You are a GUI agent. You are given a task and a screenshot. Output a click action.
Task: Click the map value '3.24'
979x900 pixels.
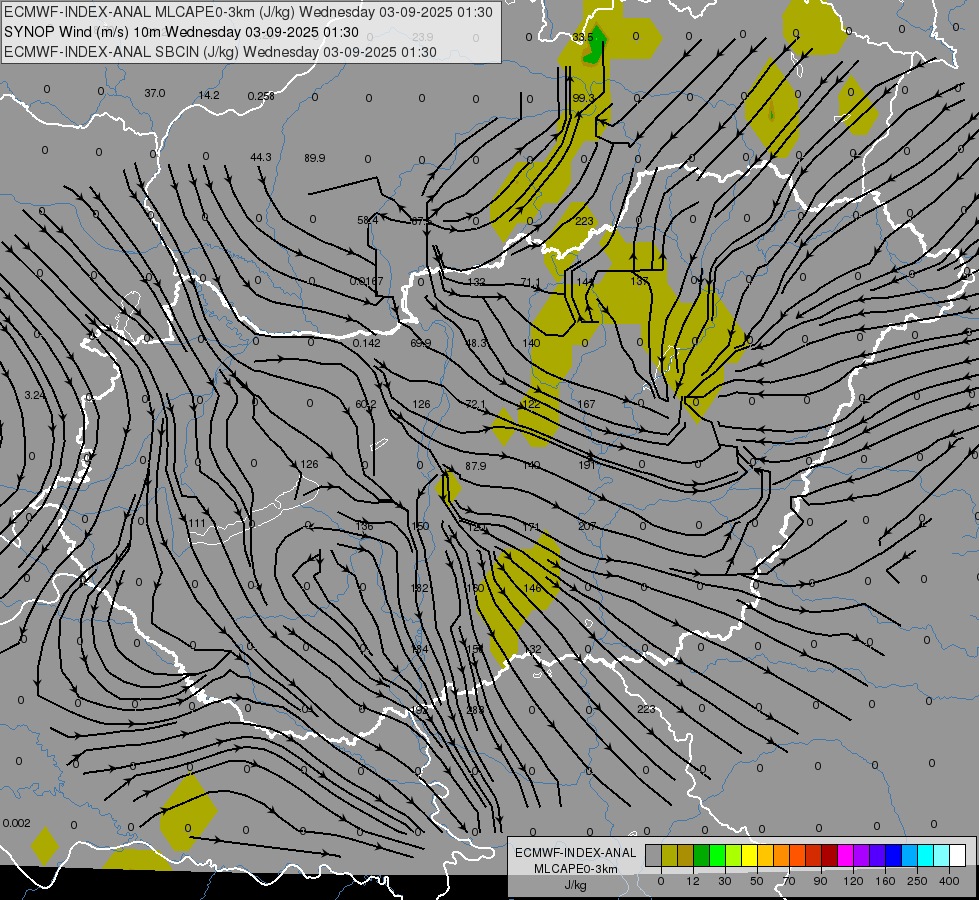(x=35, y=395)
